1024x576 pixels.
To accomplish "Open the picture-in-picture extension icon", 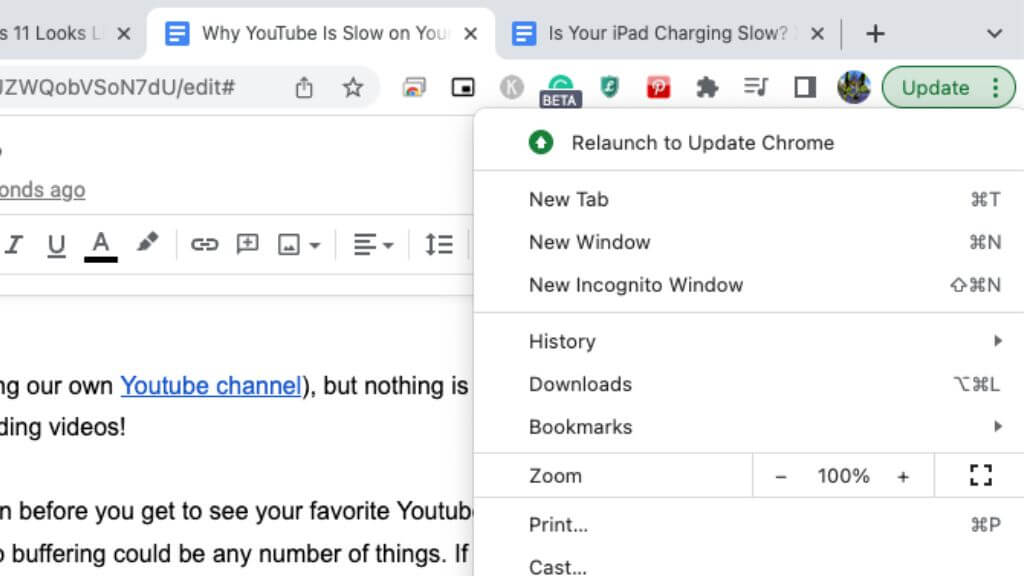I will click(x=463, y=87).
